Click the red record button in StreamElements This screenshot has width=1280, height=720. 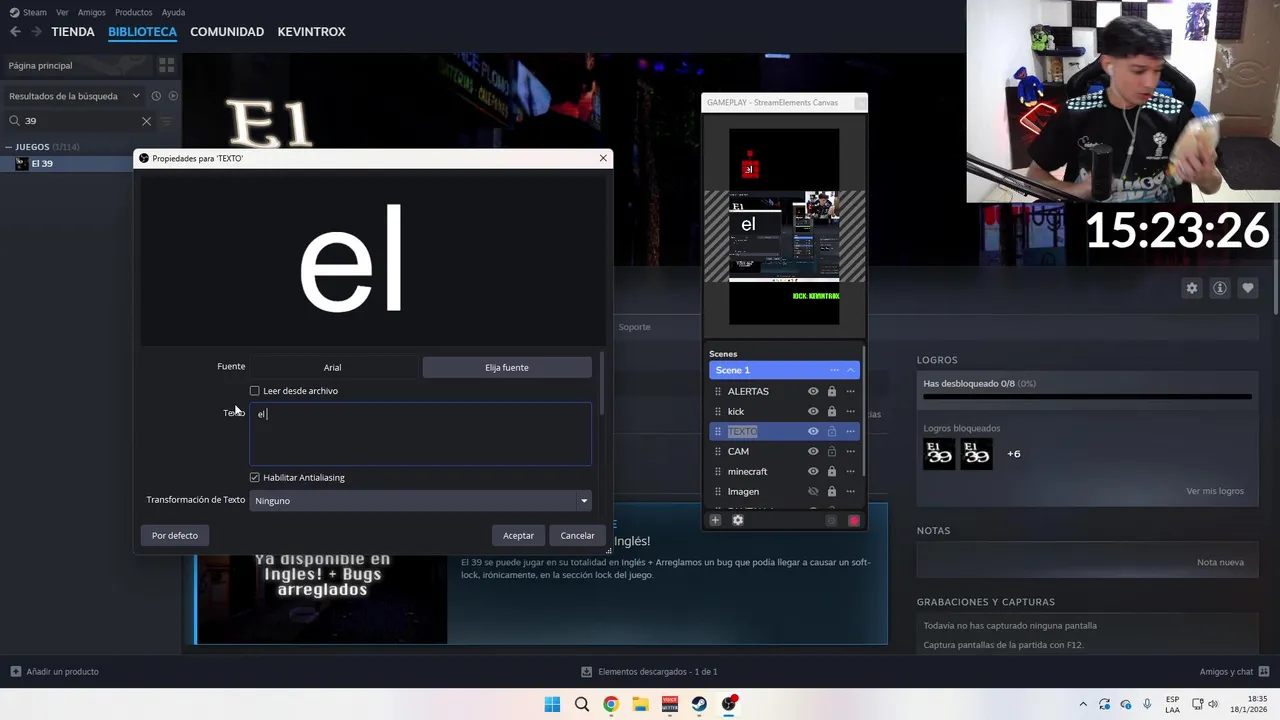click(853, 520)
